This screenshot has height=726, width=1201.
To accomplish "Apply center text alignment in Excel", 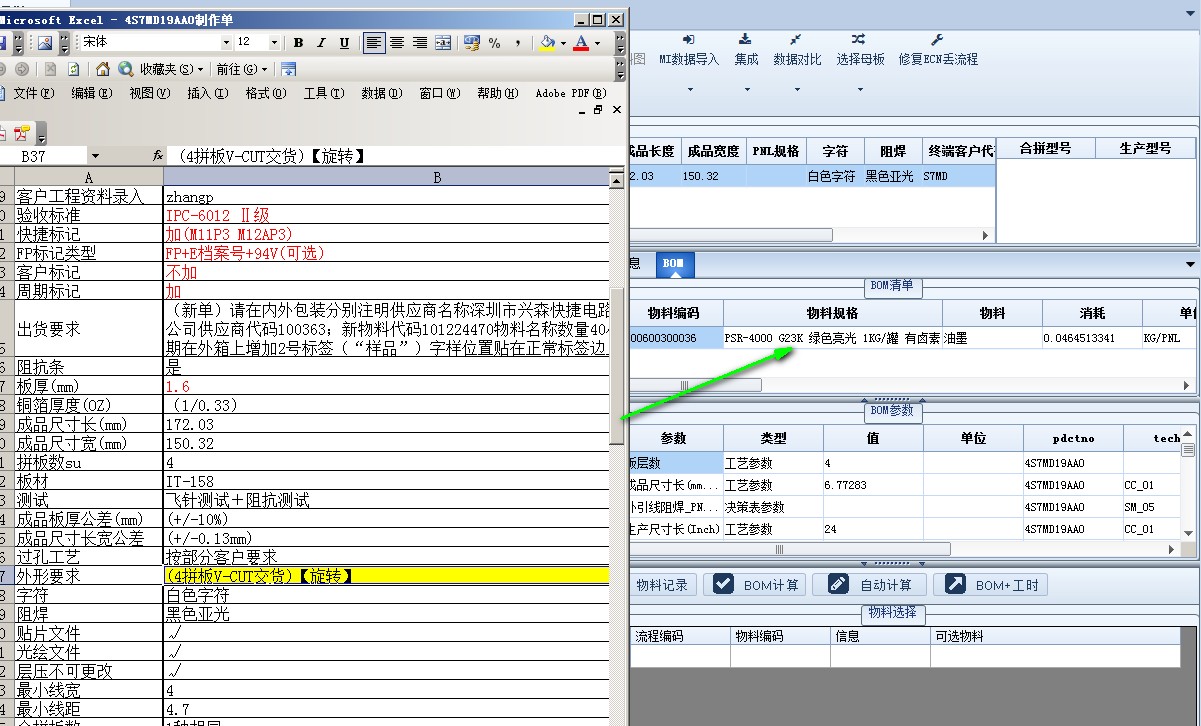I will tap(397, 43).
